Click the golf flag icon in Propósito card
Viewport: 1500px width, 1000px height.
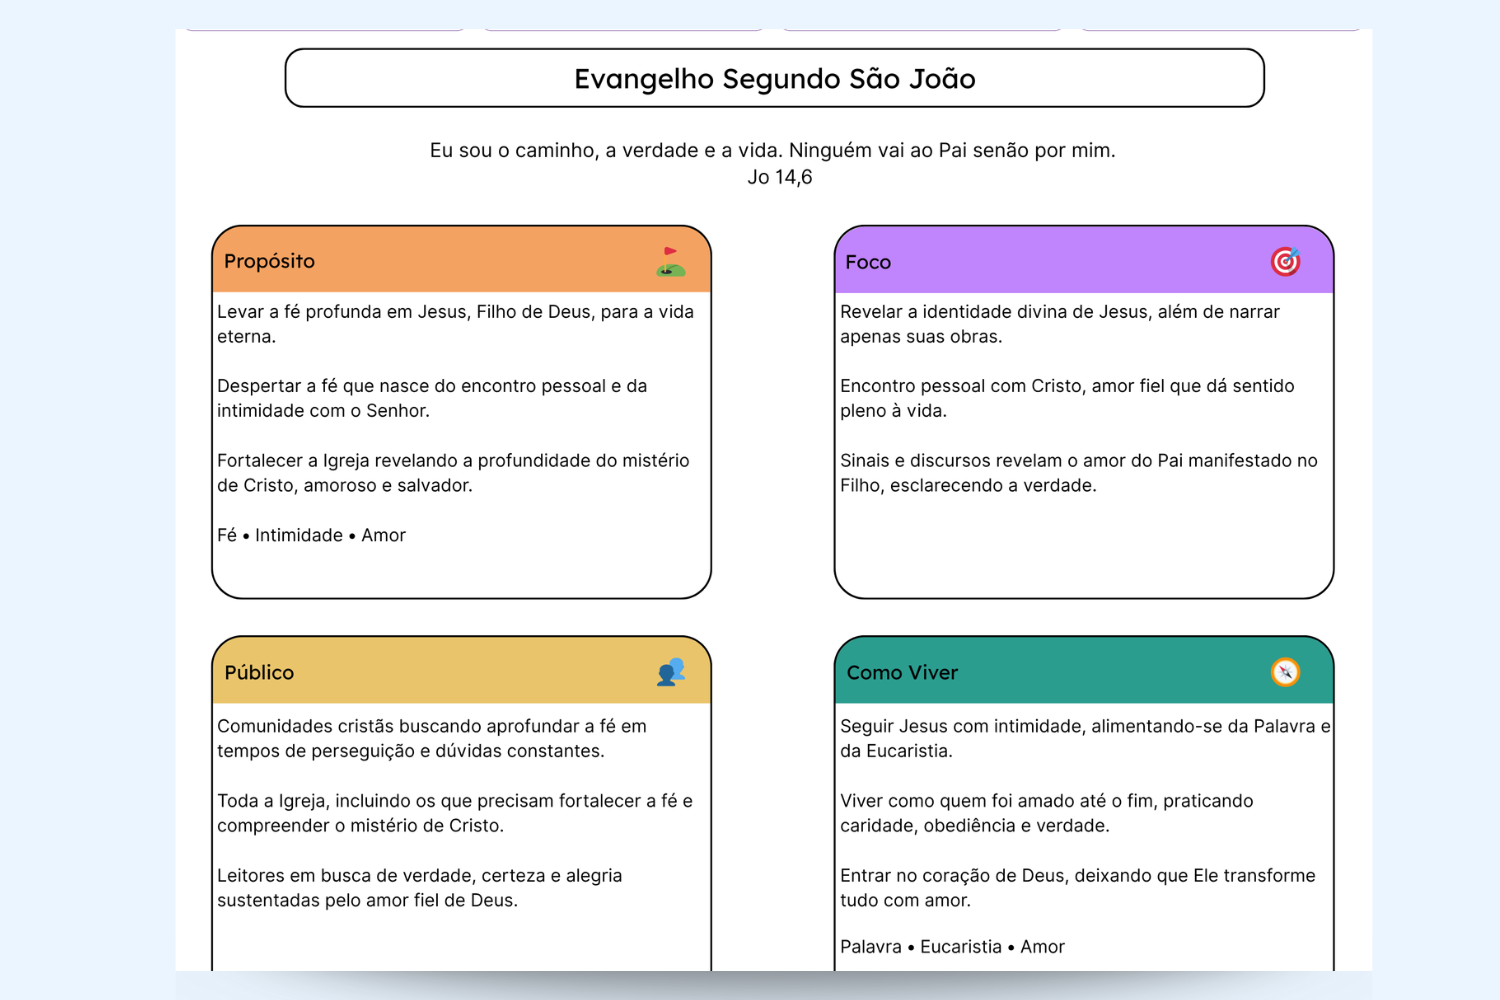click(x=671, y=262)
